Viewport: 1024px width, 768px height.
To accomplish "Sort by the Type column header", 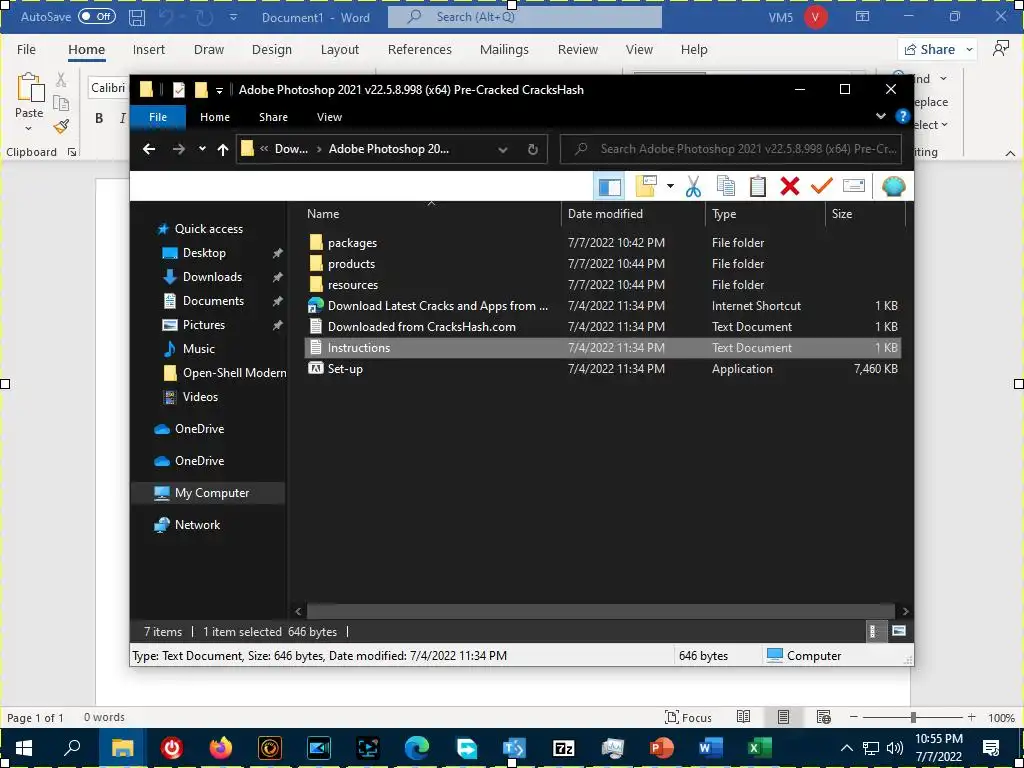I will click(x=724, y=214).
